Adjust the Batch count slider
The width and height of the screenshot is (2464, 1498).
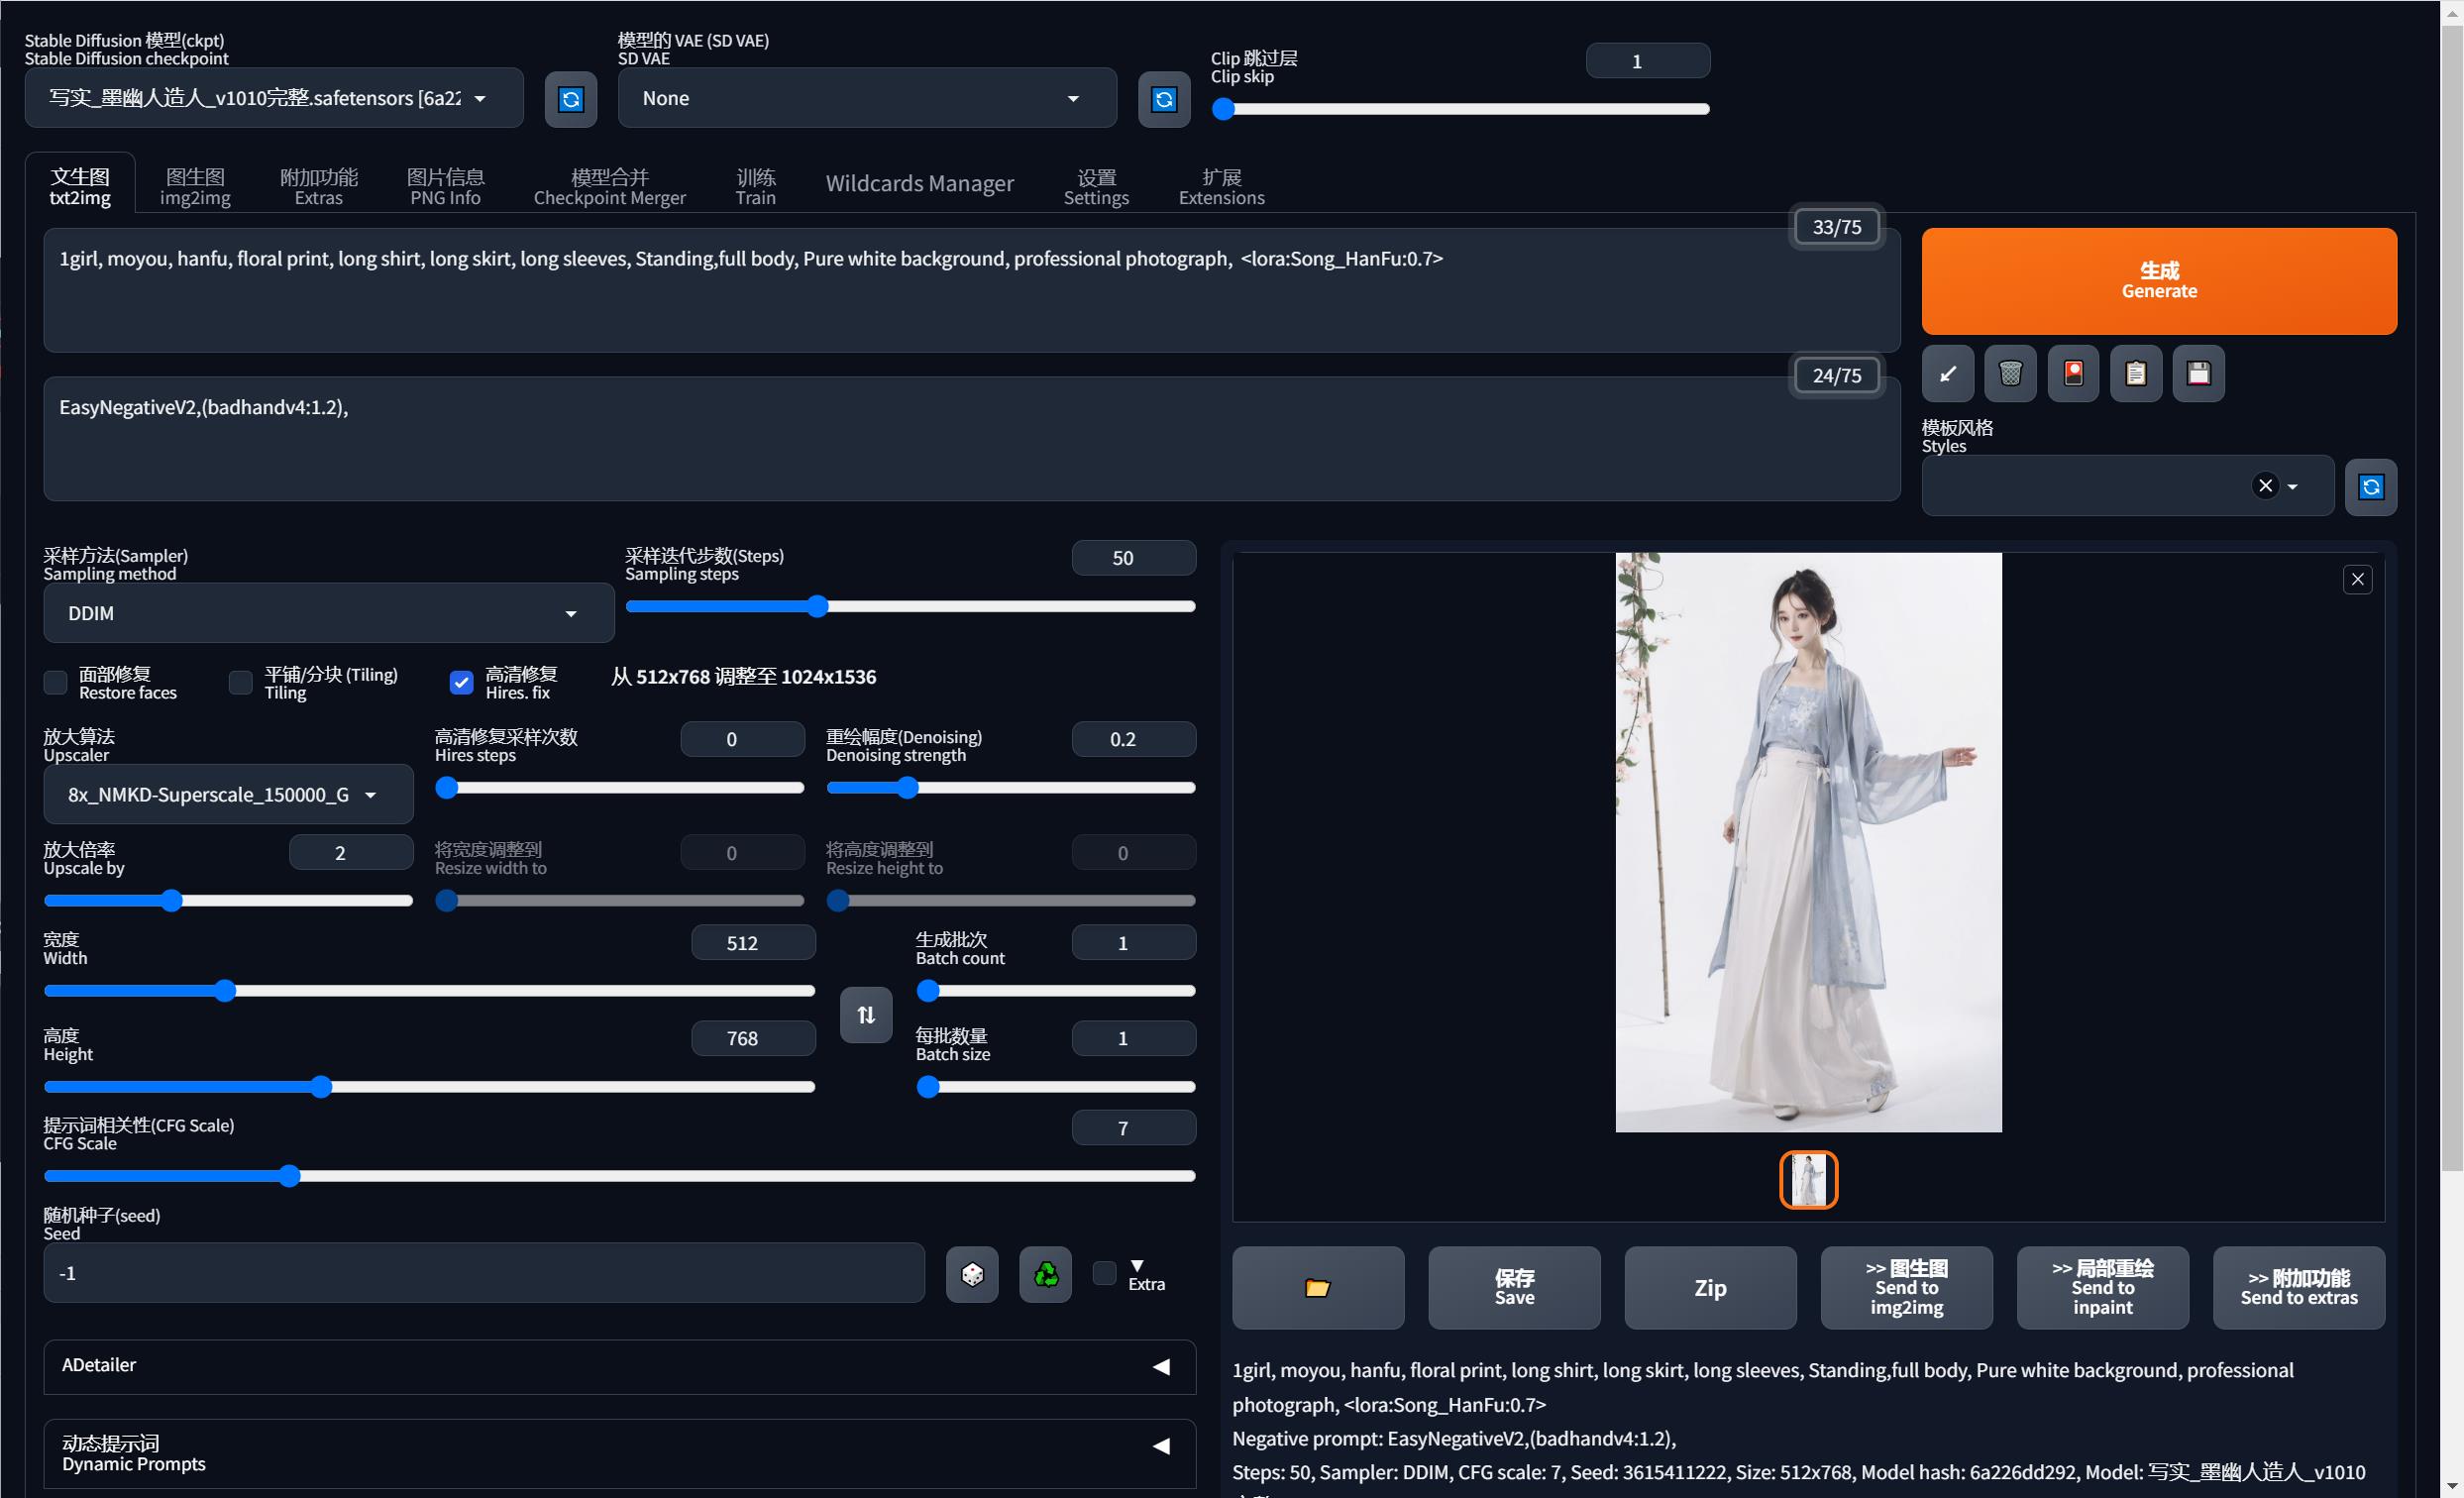point(1055,991)
